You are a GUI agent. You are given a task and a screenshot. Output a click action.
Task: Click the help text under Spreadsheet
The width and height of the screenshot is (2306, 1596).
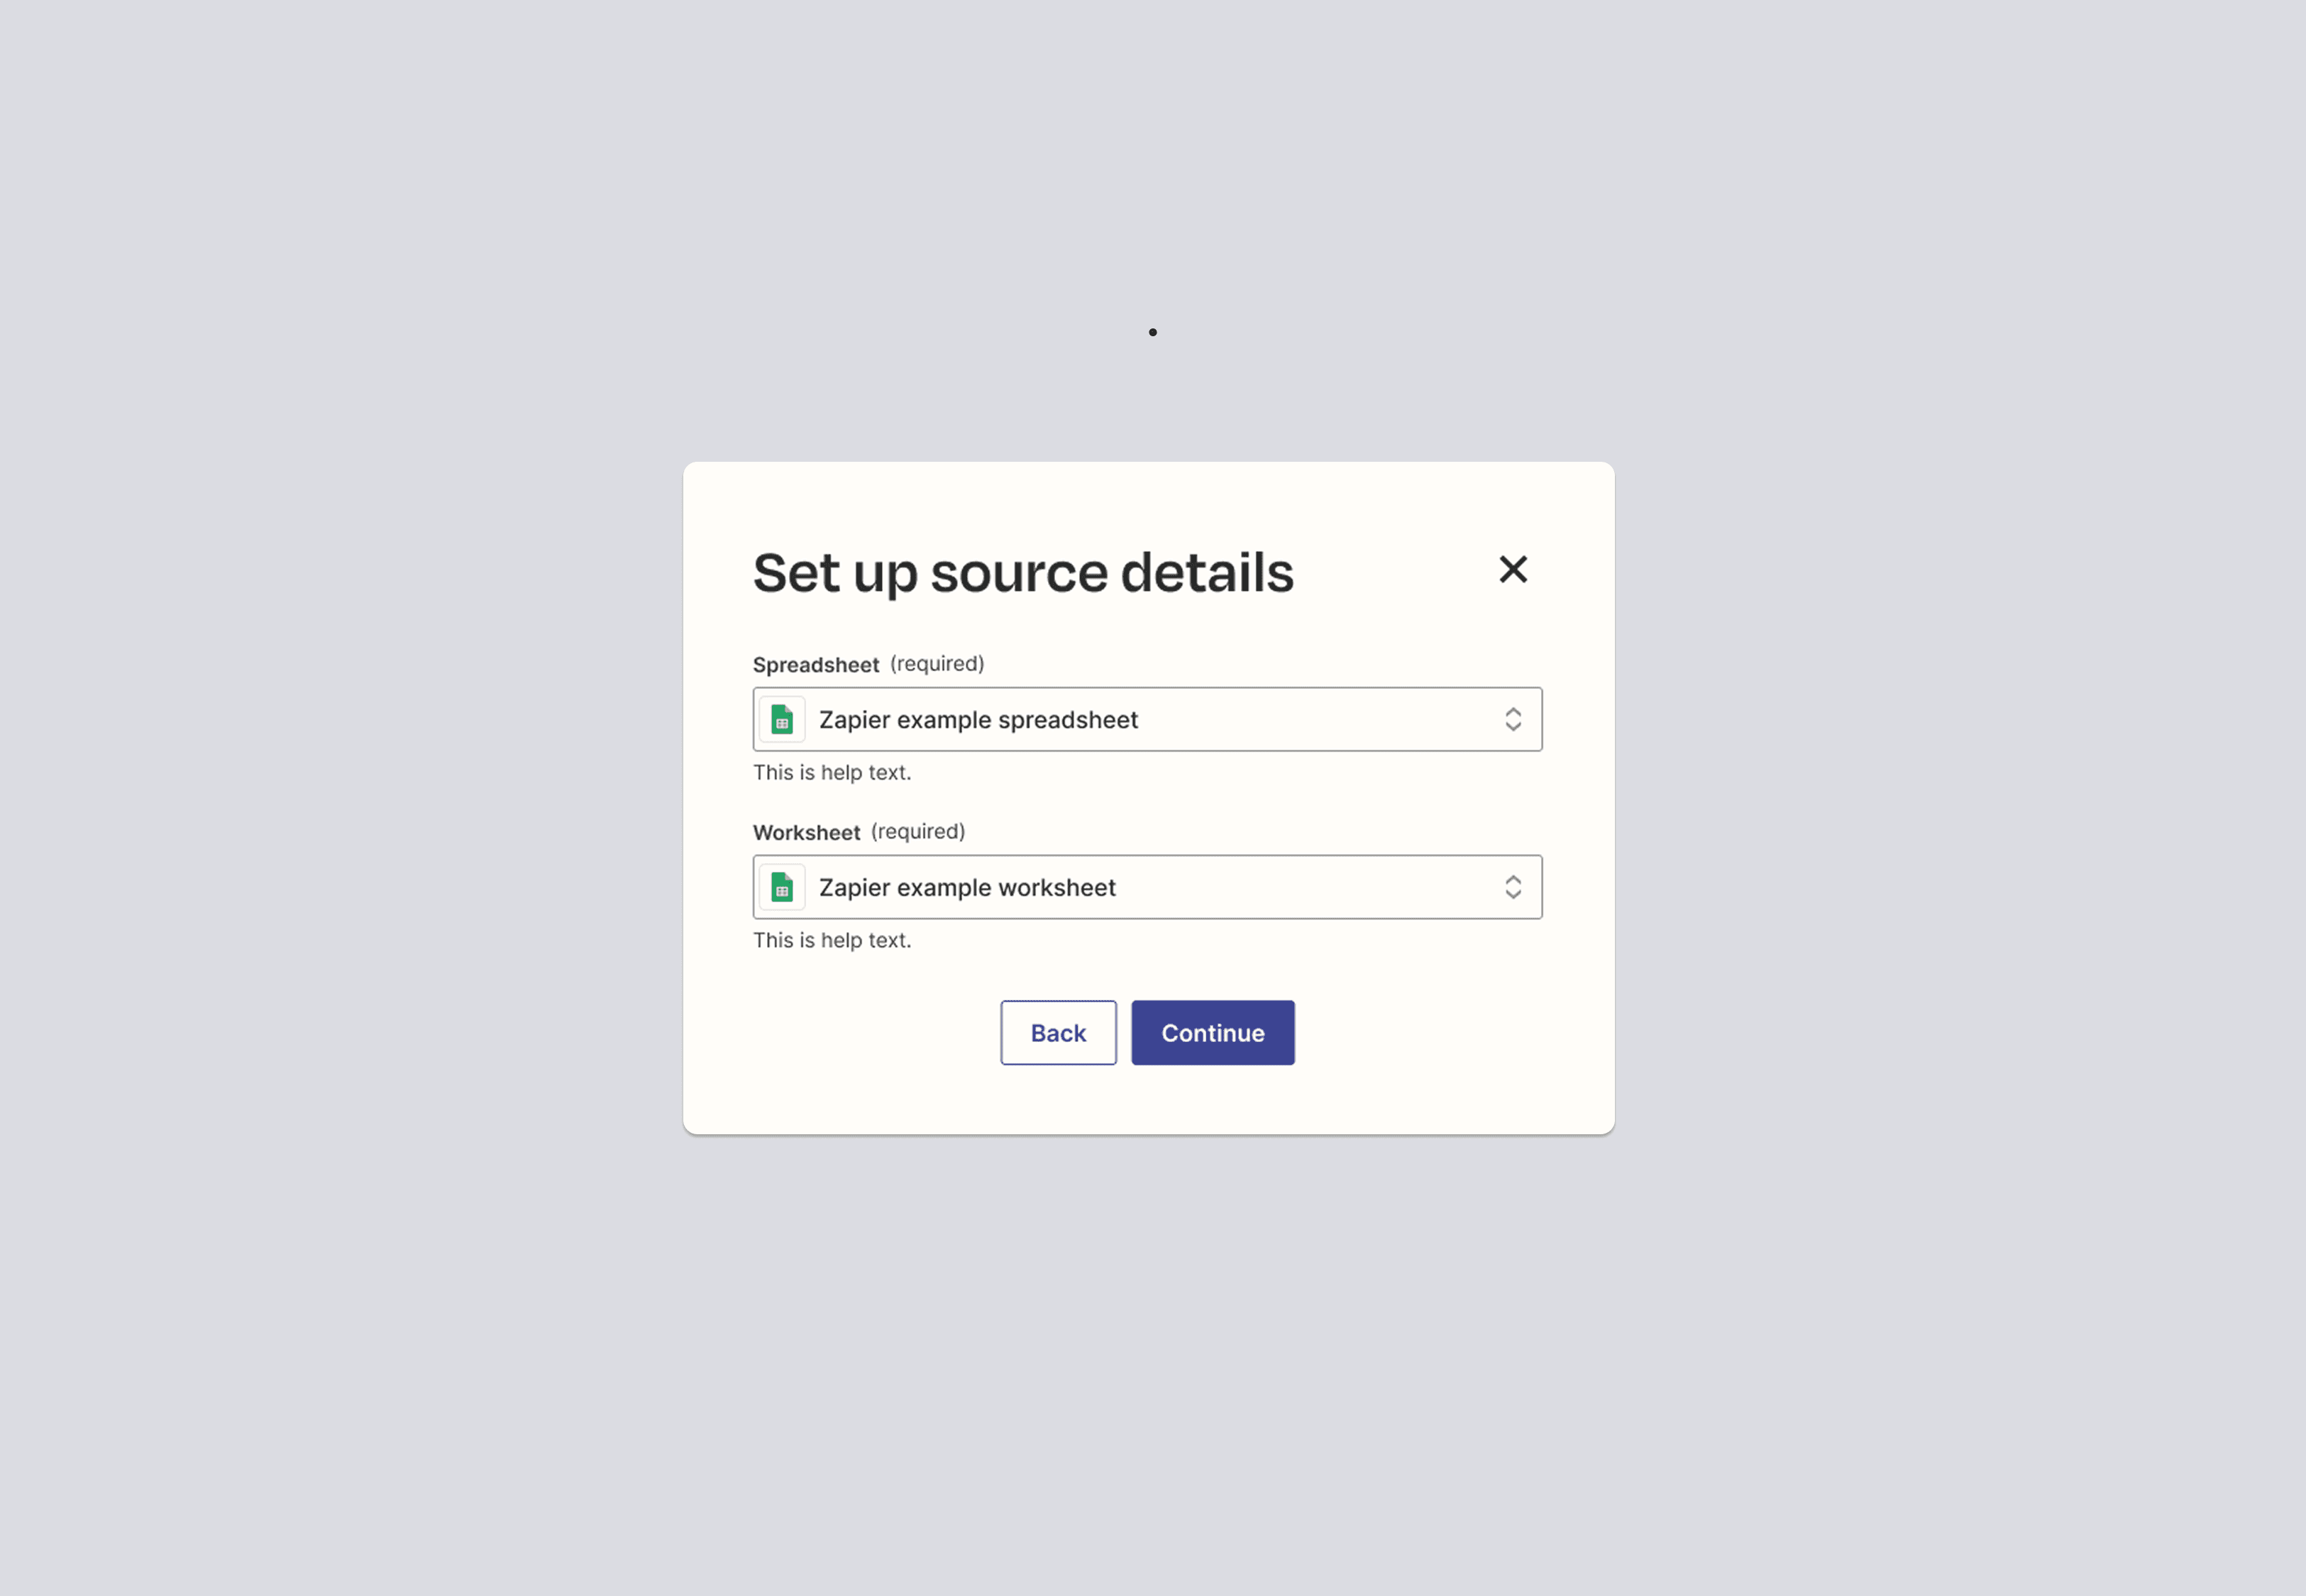831,772
